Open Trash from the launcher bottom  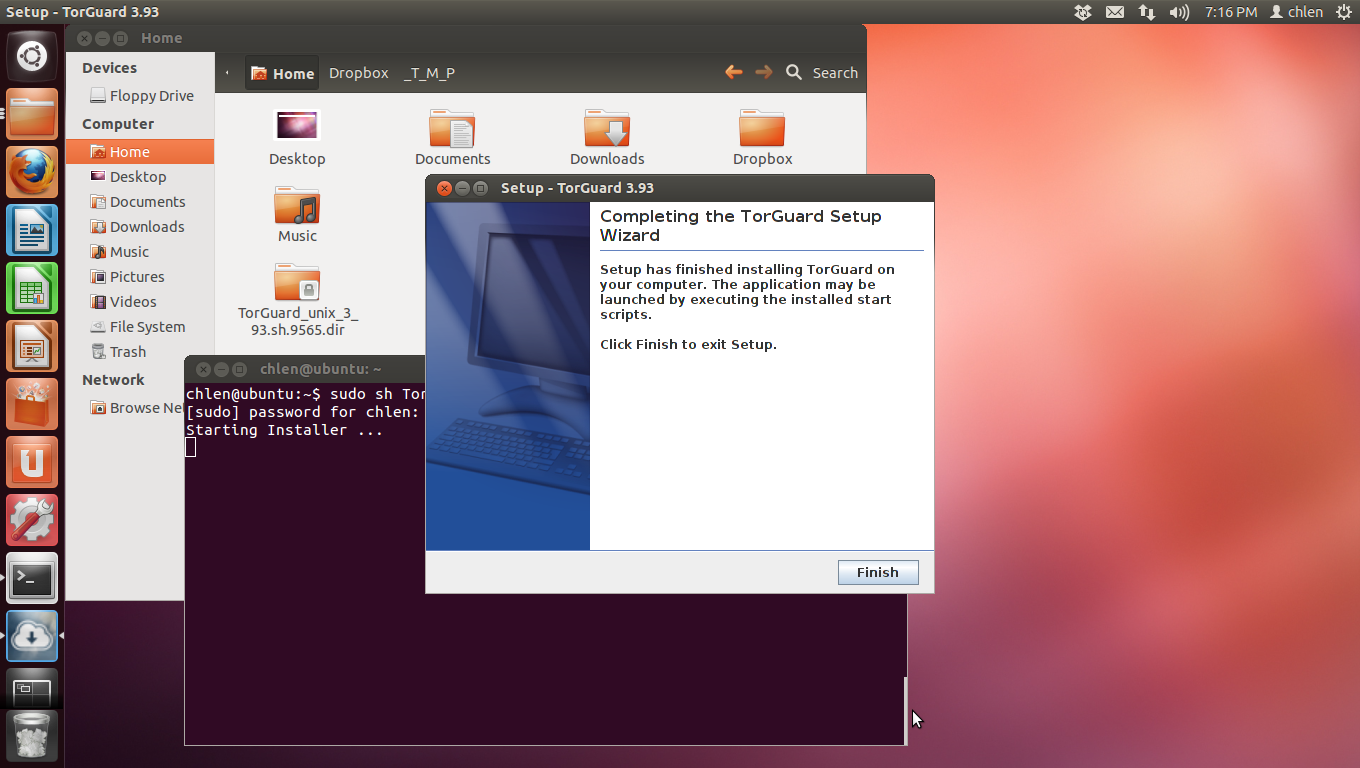coord(32,736)
